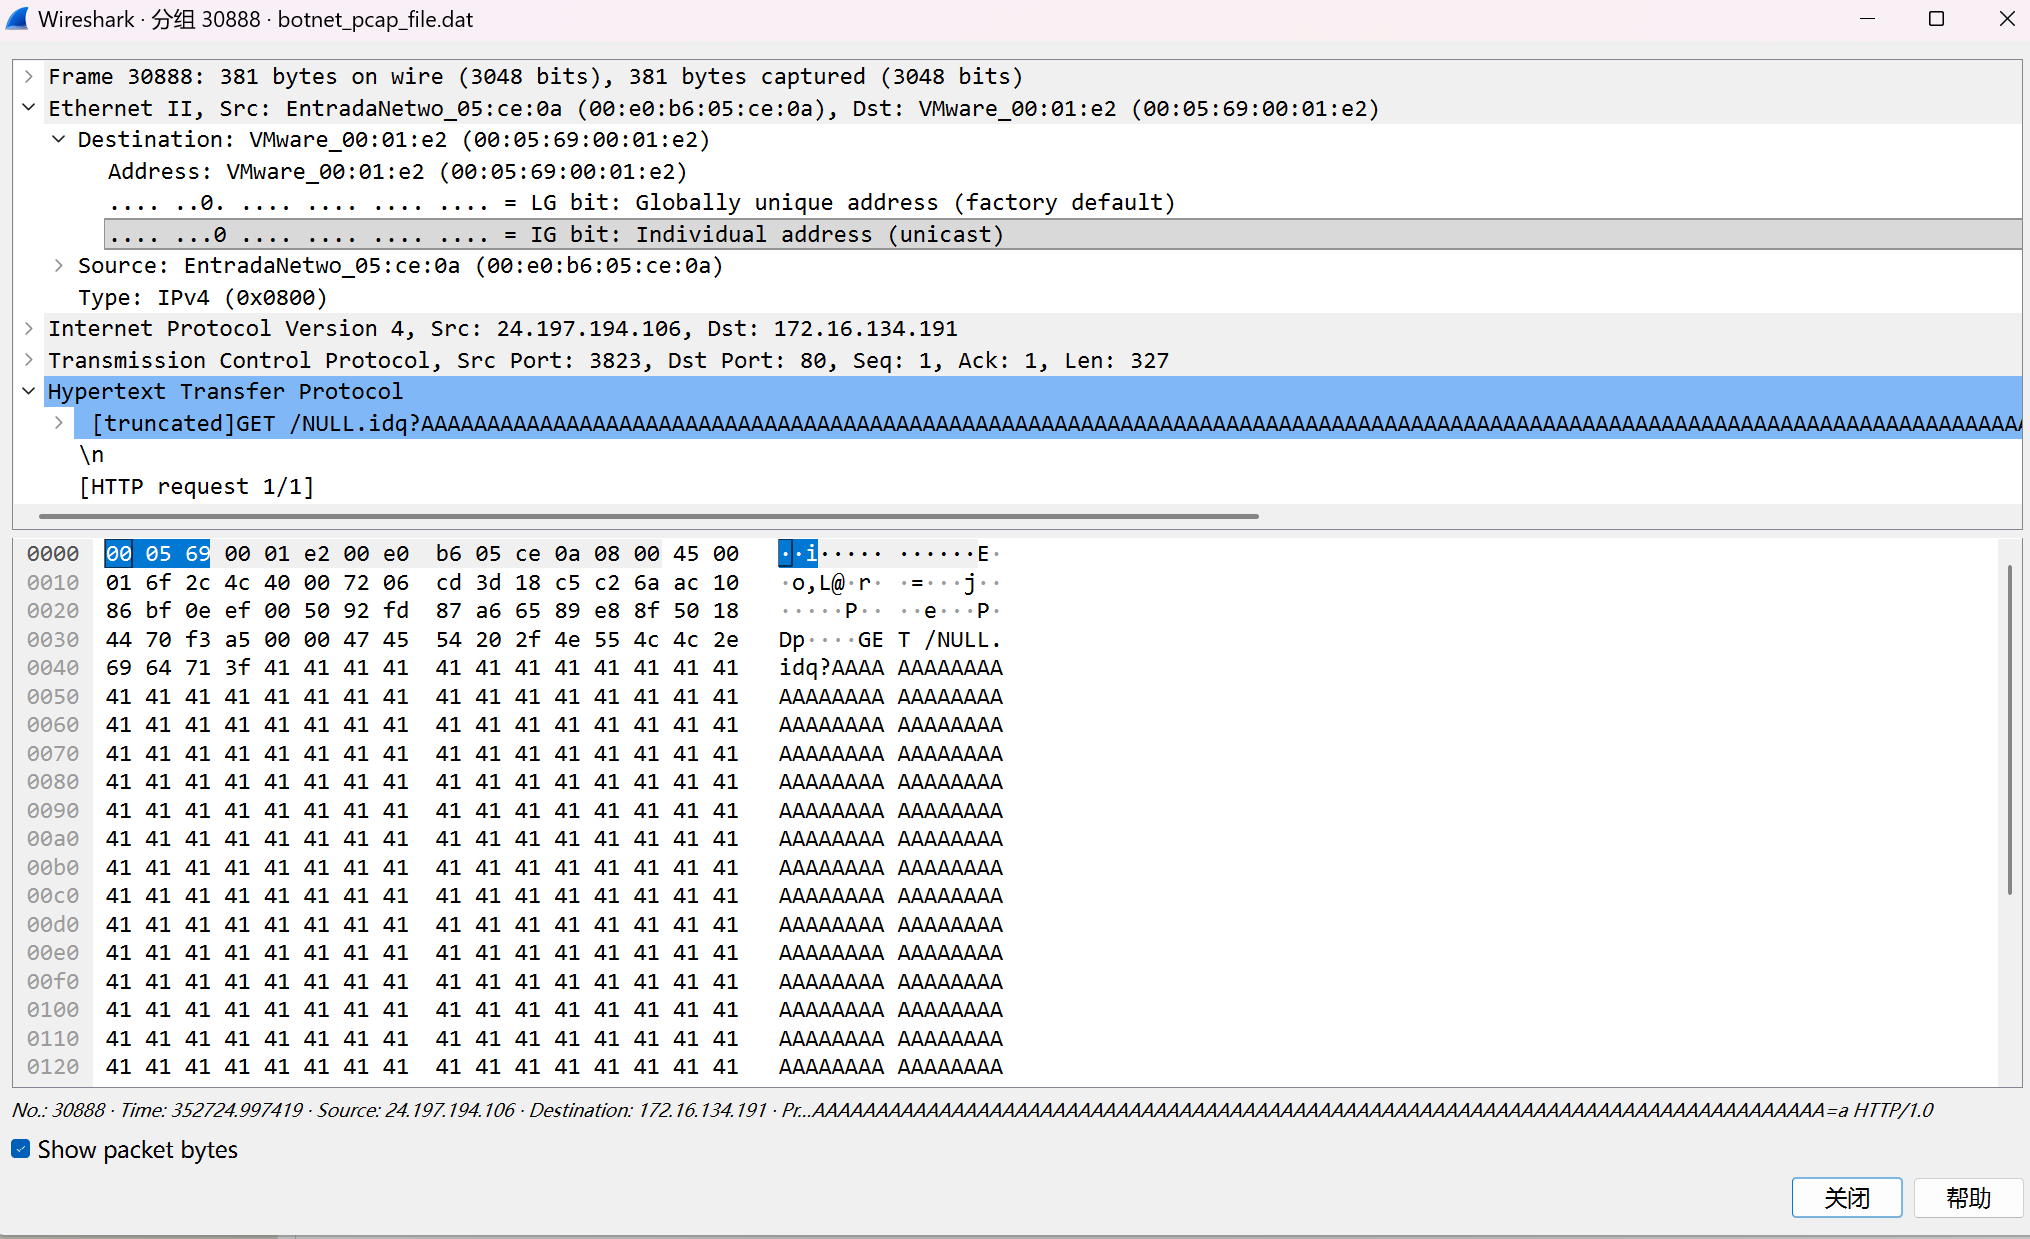Uncheck the Show packet bytes checkbox

[x=21, y=1149]
